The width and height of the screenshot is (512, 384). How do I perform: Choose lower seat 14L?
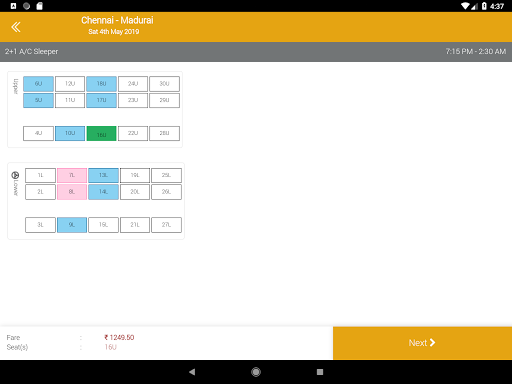pyautogui.click(x=103, y=192)
